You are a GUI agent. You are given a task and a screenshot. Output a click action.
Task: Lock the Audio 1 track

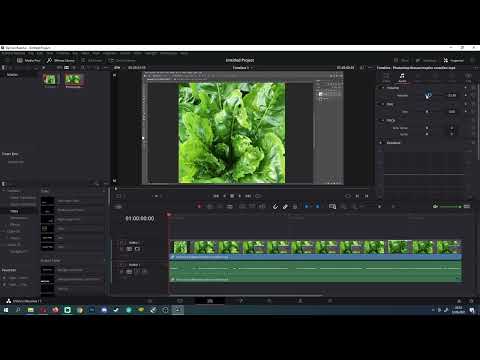[x=122, y=271]
